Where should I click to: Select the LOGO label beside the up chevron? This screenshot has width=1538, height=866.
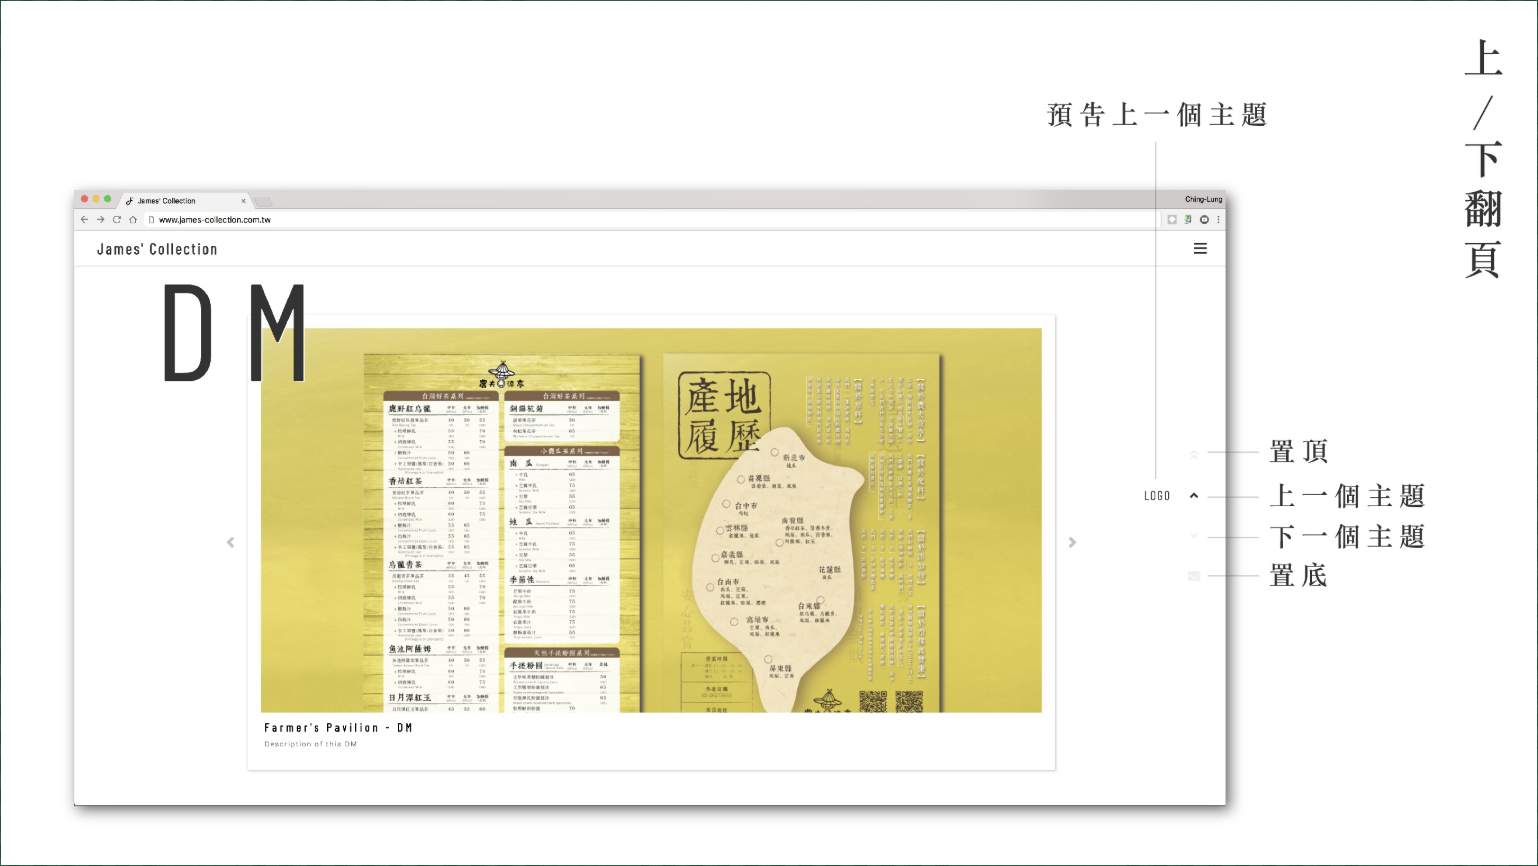pos(1157,496)
